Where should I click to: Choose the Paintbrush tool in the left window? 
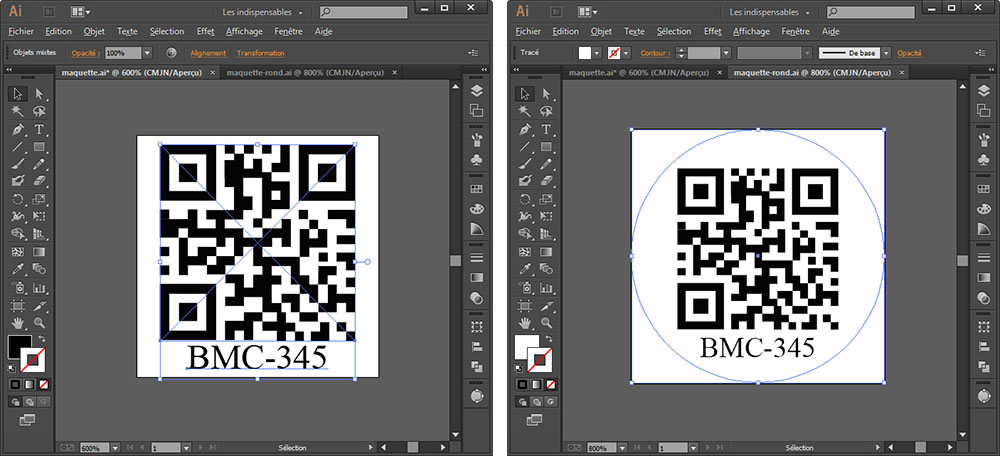[18, 164]
